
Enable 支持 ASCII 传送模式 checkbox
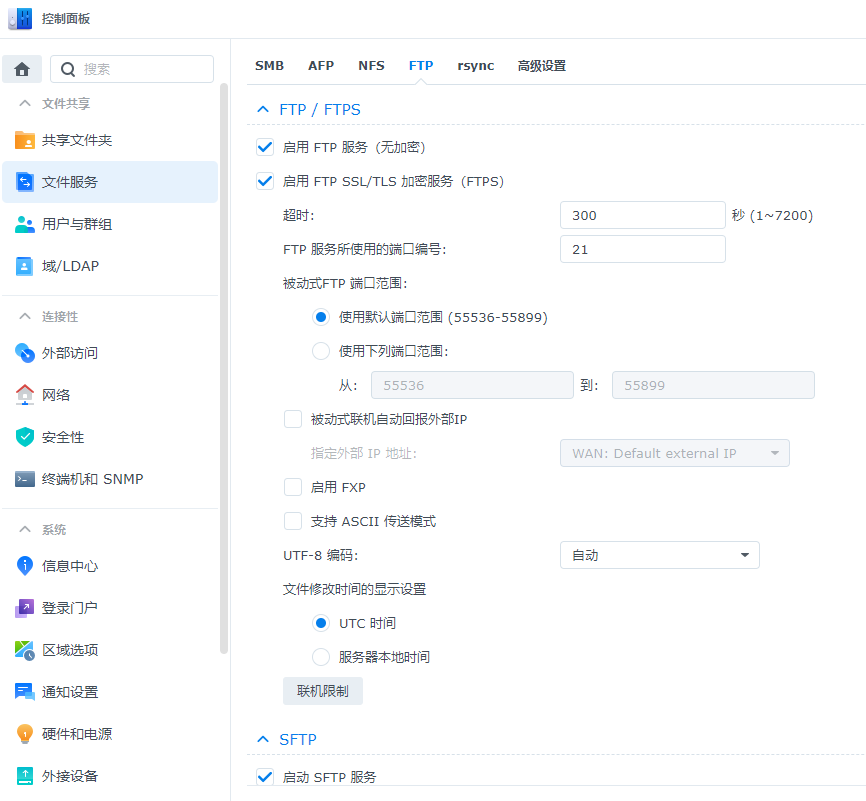293,521
